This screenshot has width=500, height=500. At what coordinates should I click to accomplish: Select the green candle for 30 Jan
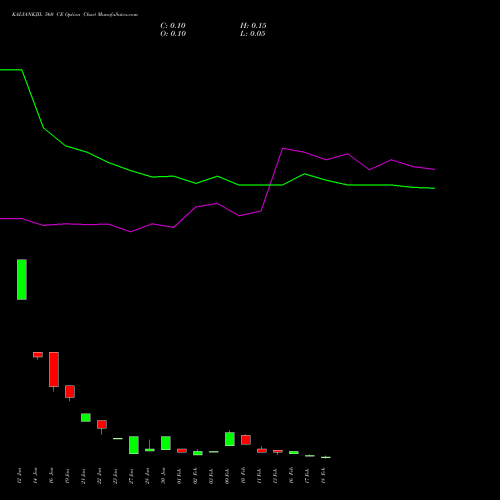[166, 443]
